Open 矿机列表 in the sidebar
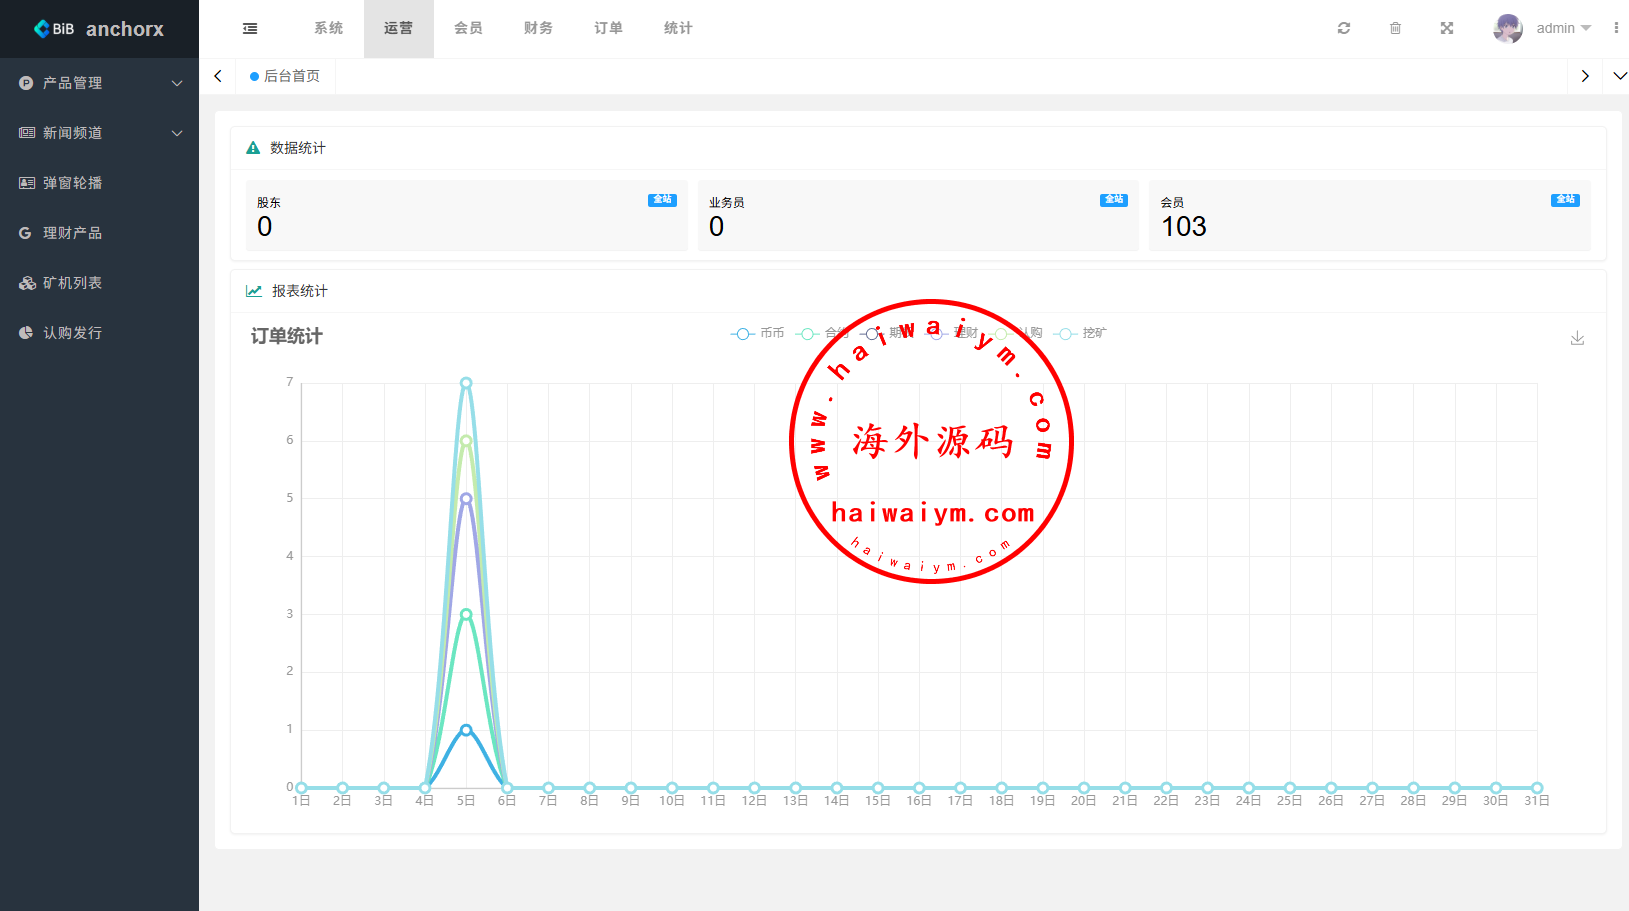 tap(72, 283)
